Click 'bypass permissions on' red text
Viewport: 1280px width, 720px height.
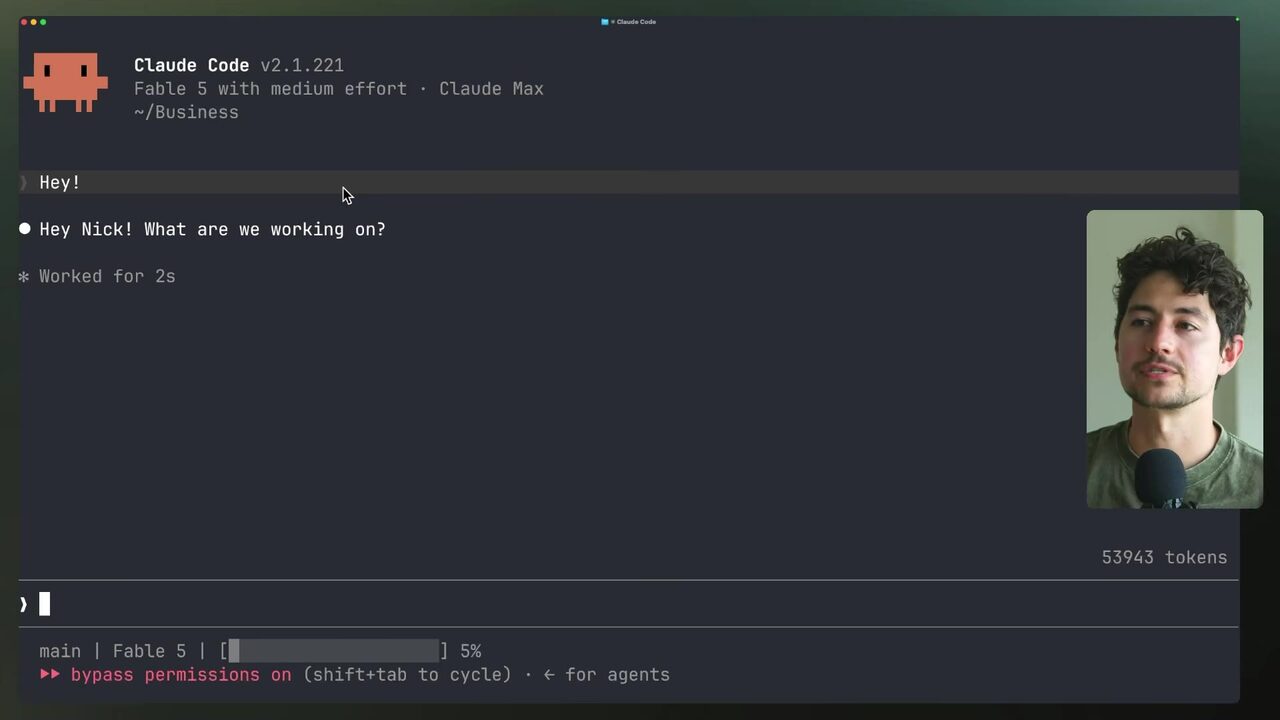pyautogui.click(x=181, y=675)
